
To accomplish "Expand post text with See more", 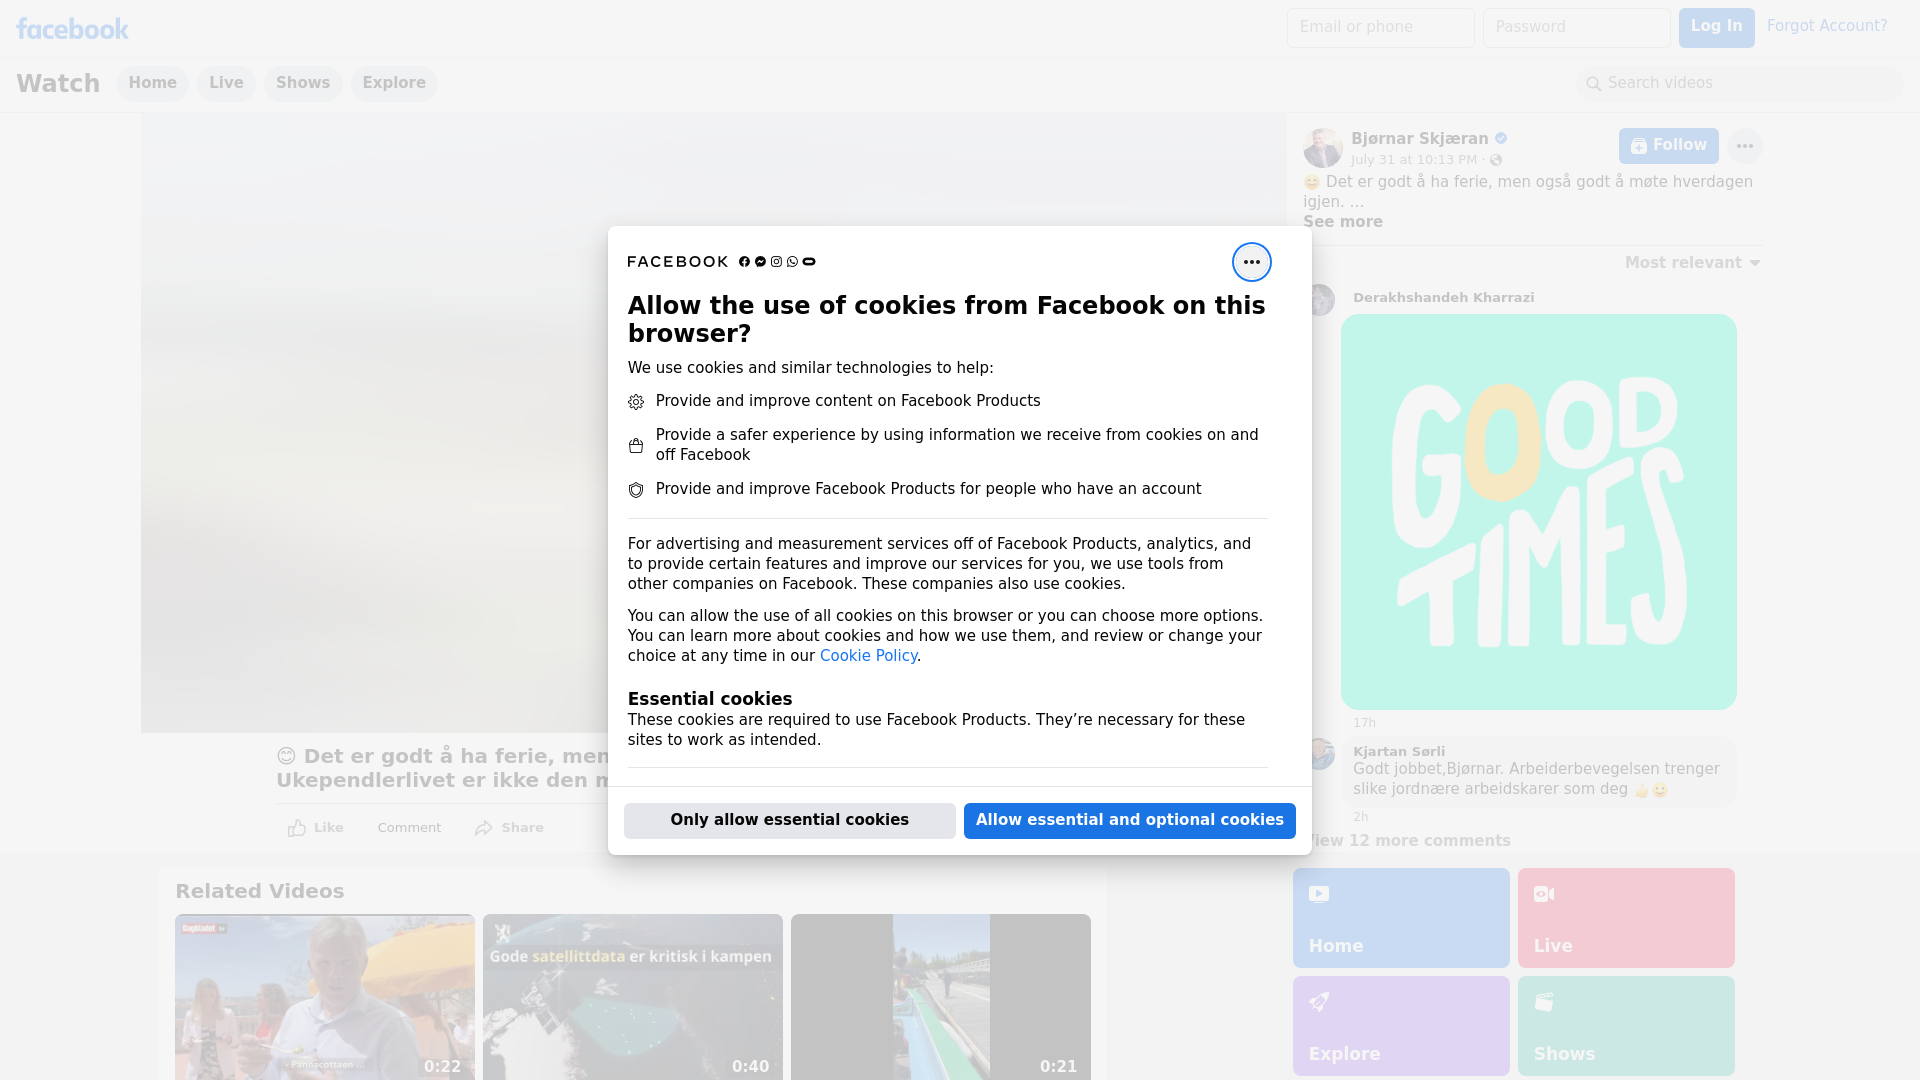I will [1343, 222].
